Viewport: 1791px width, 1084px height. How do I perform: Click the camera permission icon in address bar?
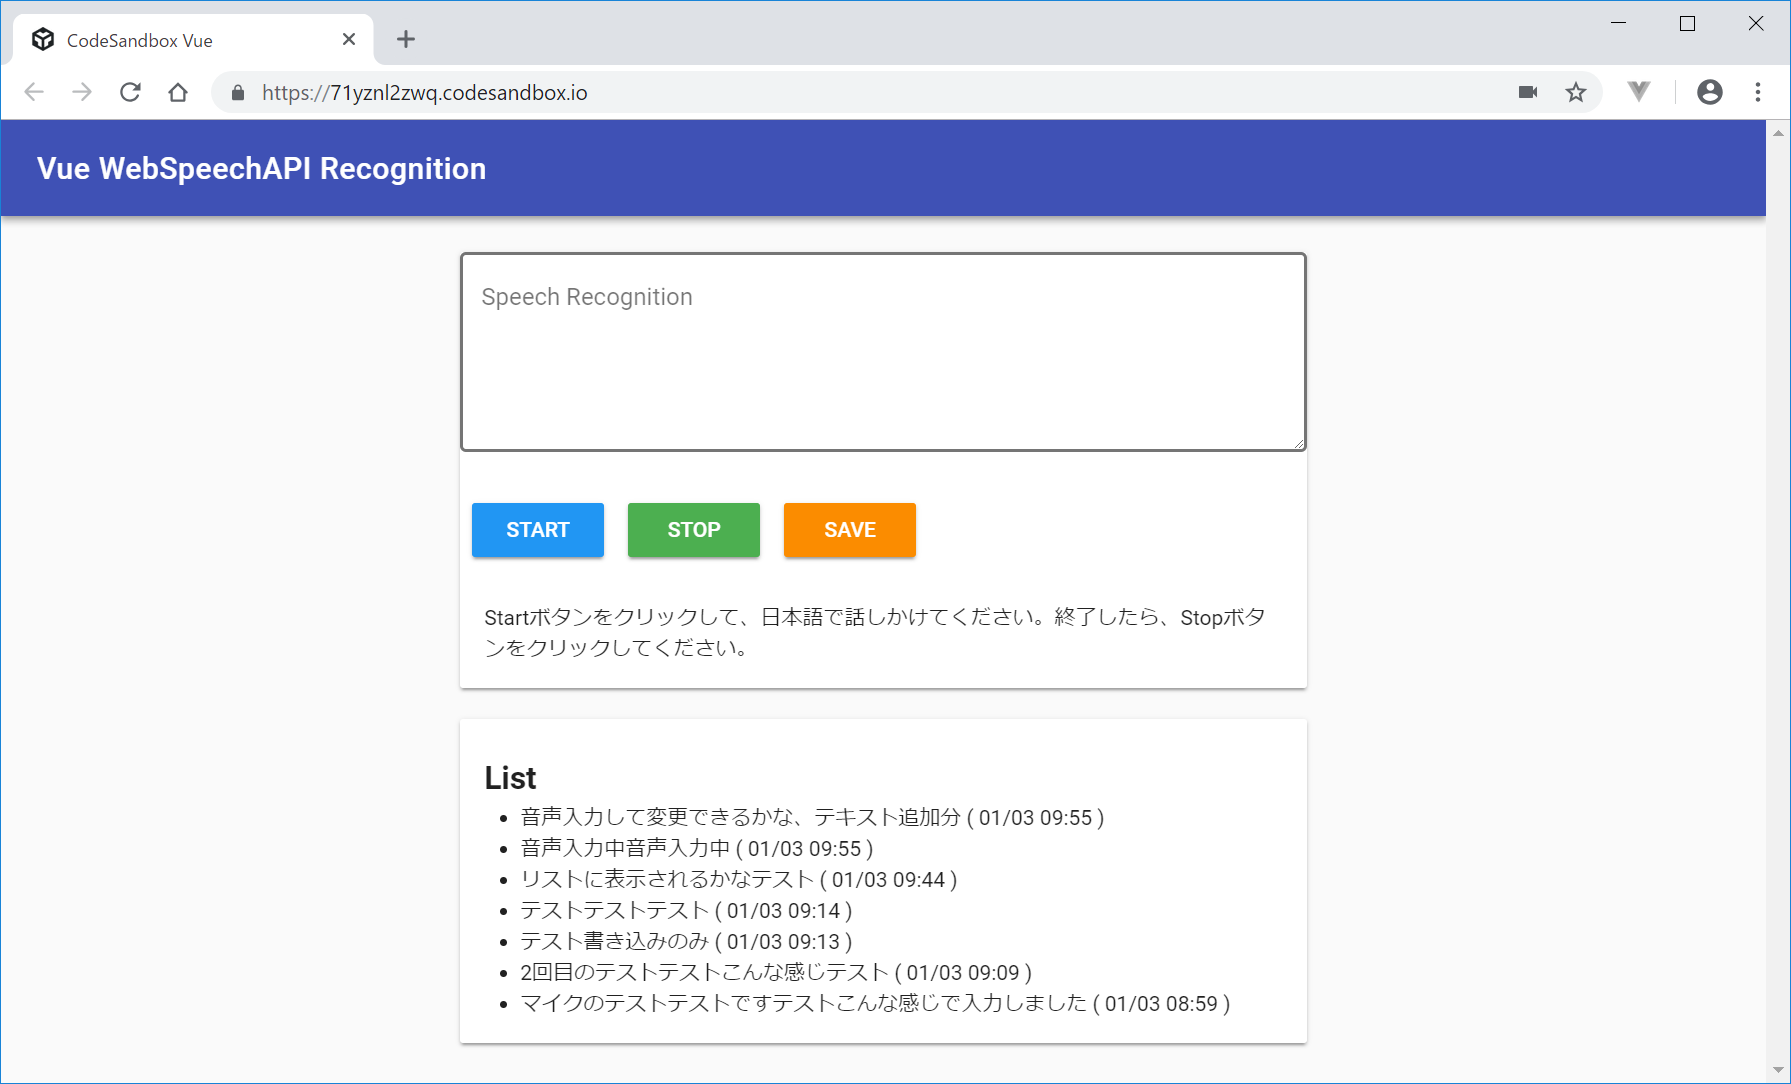(x=1527, y=93)
